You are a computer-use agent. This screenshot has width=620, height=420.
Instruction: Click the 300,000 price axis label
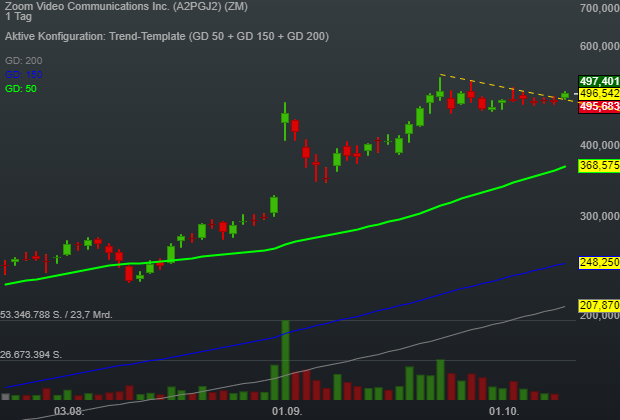[600, 216]
